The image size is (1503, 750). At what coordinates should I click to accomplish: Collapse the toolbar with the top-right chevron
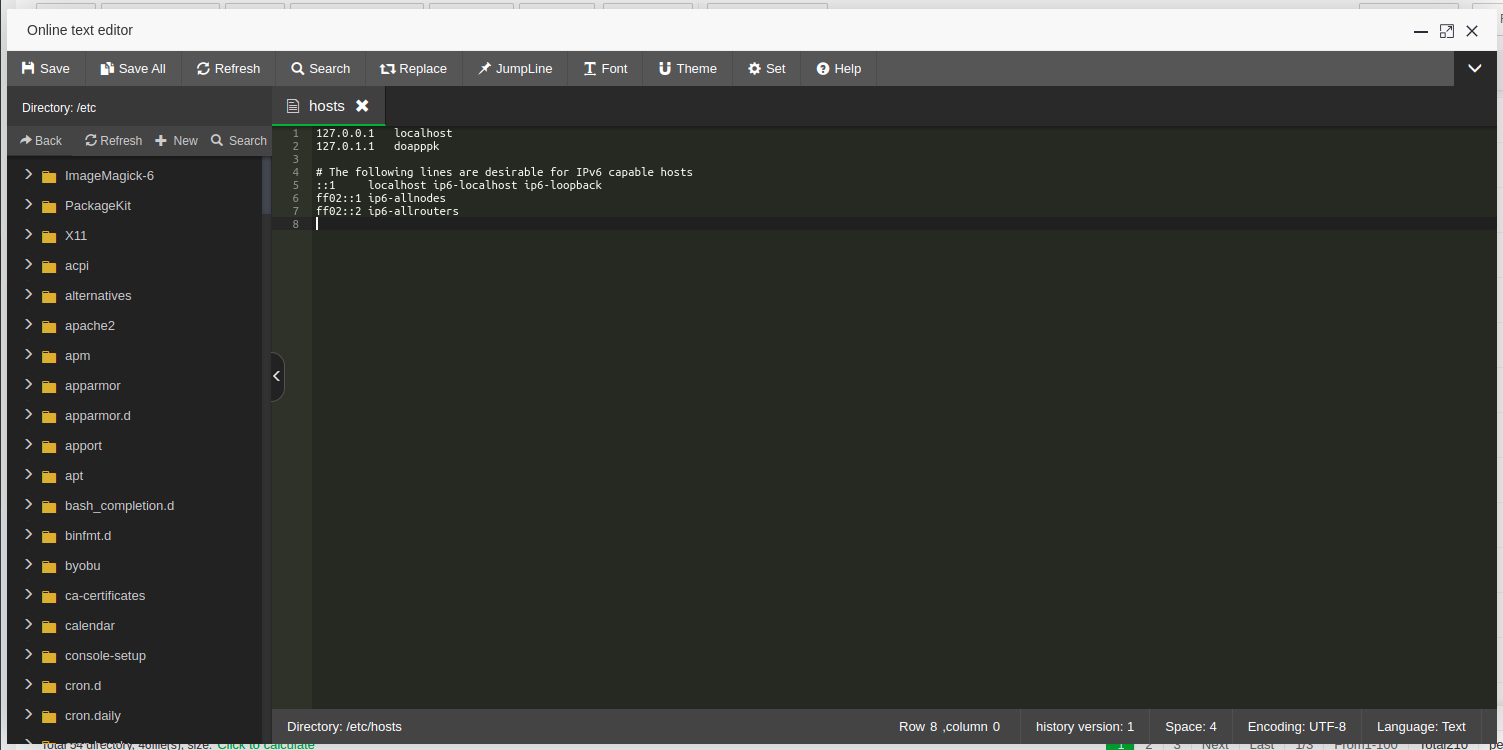1474,69
